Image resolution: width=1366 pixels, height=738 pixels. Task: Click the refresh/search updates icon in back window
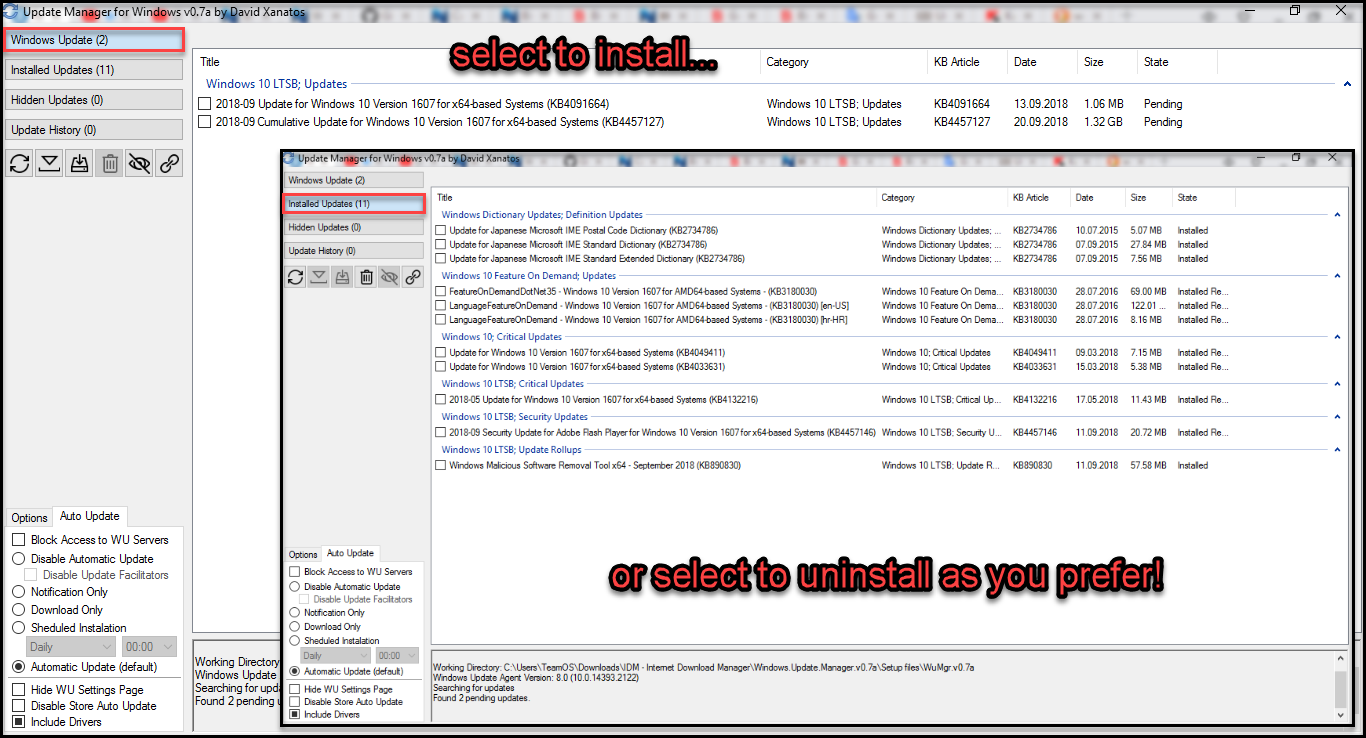[x=19, y=164]
